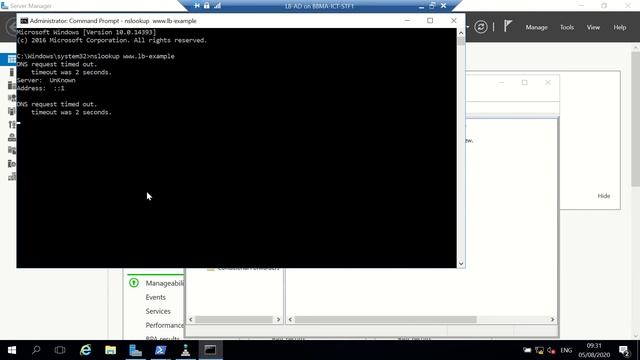Click right pane's horizontal scrollbar thumb
This screenshot has height=360, width=640.
click(x=385, y=320)
